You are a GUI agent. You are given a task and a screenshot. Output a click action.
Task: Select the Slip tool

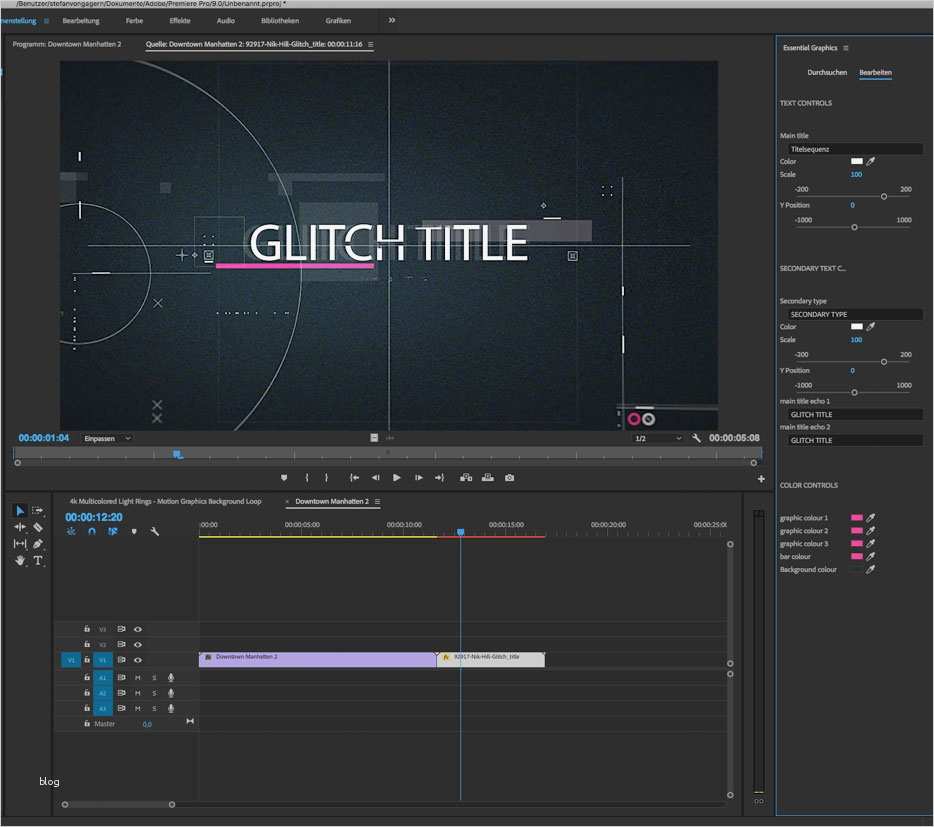[x=20, y=544]
